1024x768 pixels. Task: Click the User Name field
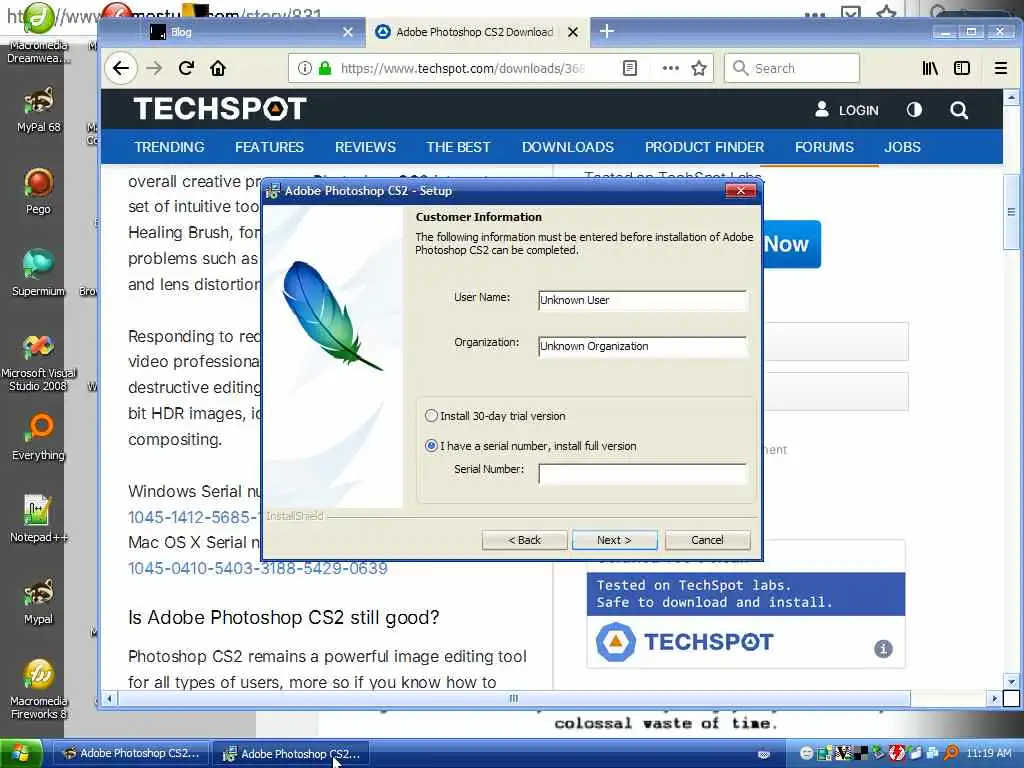[643, 300]
